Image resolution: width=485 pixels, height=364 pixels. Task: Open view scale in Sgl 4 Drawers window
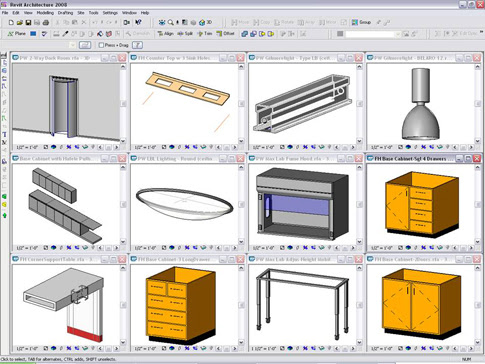click(382, 248)
